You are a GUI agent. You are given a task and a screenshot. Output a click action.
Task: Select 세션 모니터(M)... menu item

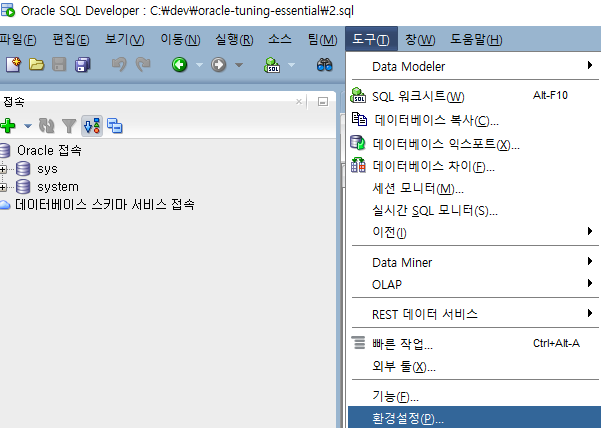click(x=473, y=188)
